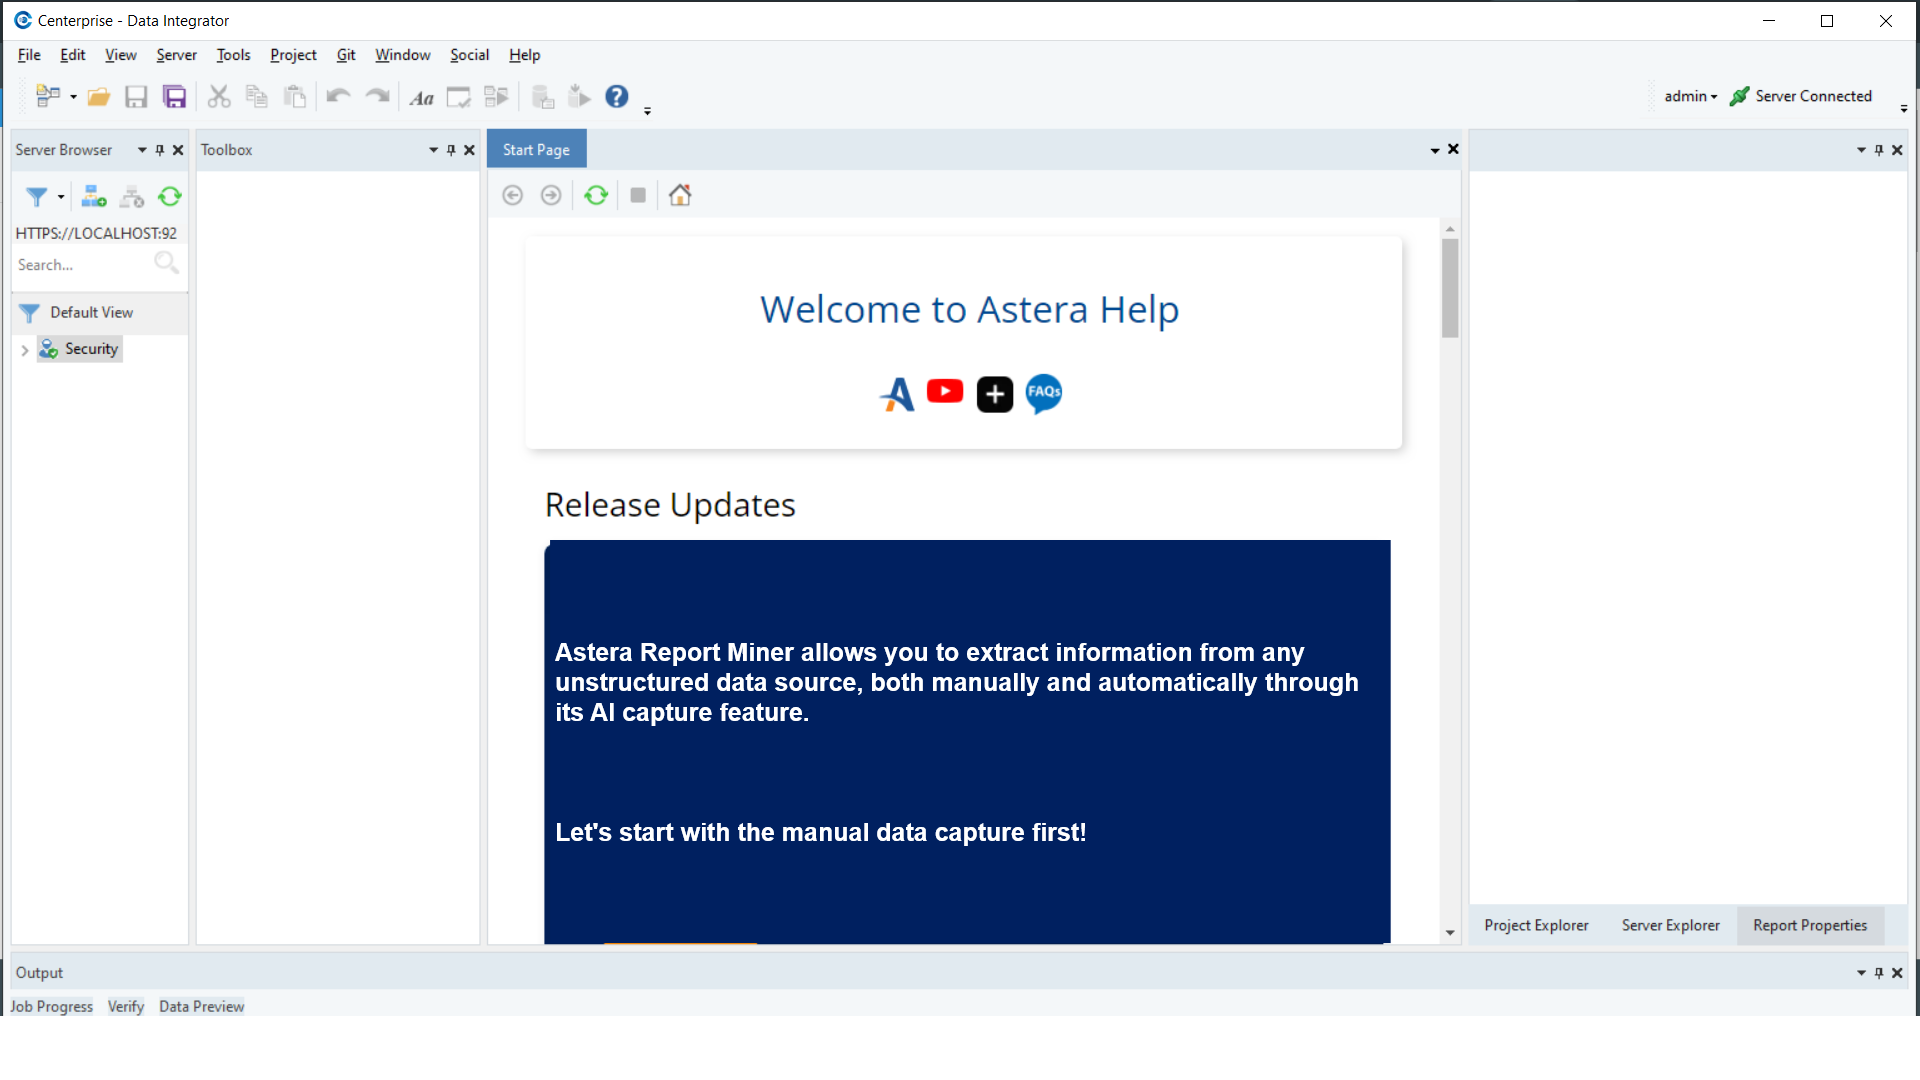This screenshot has height=1080, width=1920.
Task: Open the filter icon dropdown arrow
Action: click(x=61, y=197)
